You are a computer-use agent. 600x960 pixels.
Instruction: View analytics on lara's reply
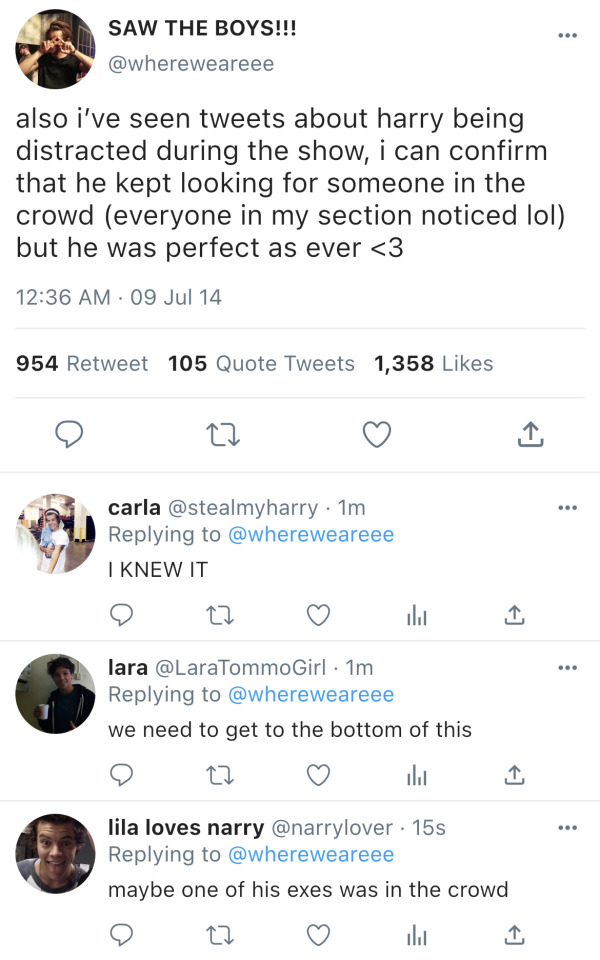(416, 775)
